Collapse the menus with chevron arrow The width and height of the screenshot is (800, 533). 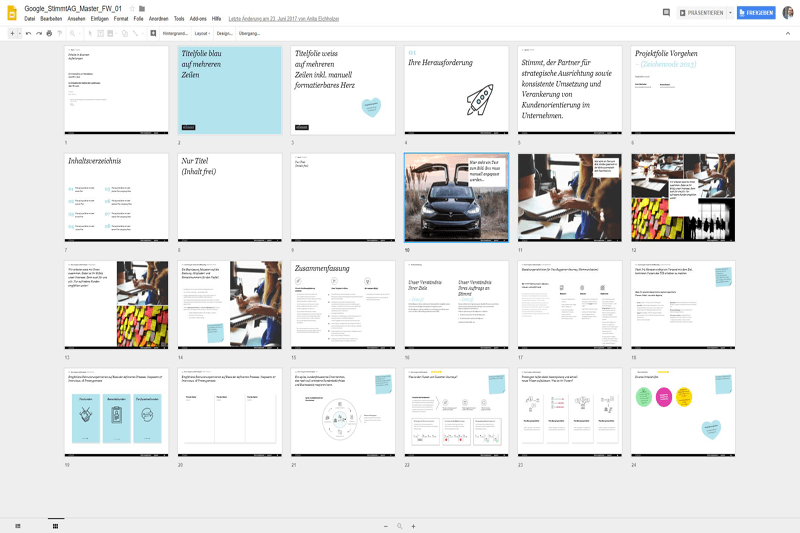[788, 34]
